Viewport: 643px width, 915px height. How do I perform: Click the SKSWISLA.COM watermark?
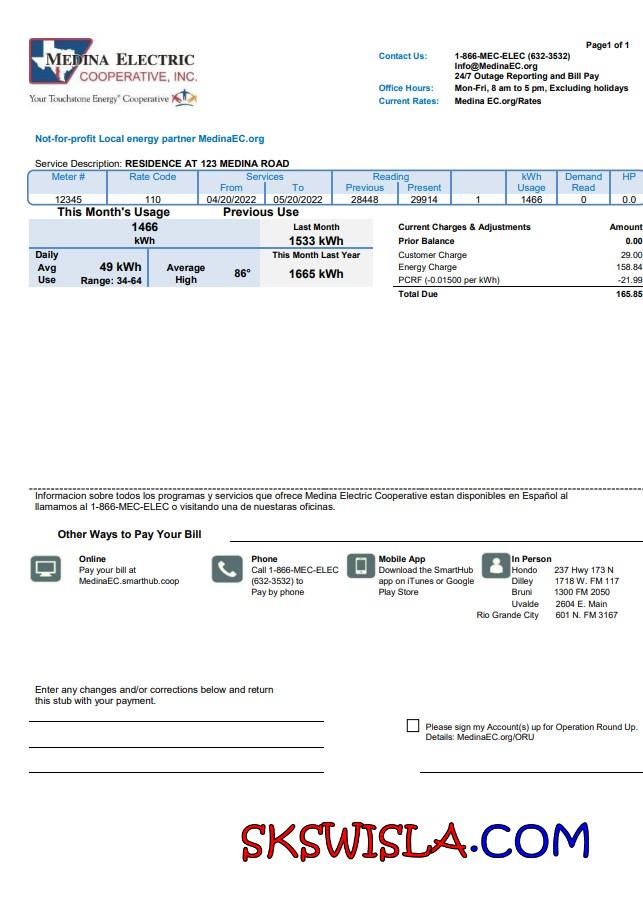click(415, 841)
